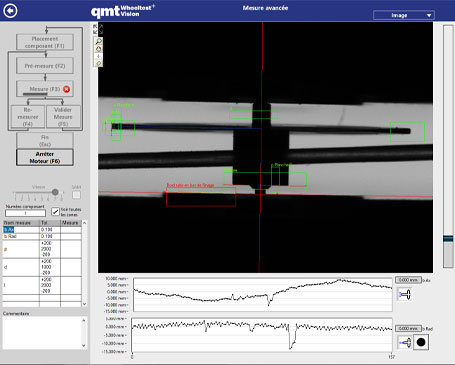The image size is (455, 365).
Task: Click the Valider Mesure (F5) button
Action: coord(63,117)
